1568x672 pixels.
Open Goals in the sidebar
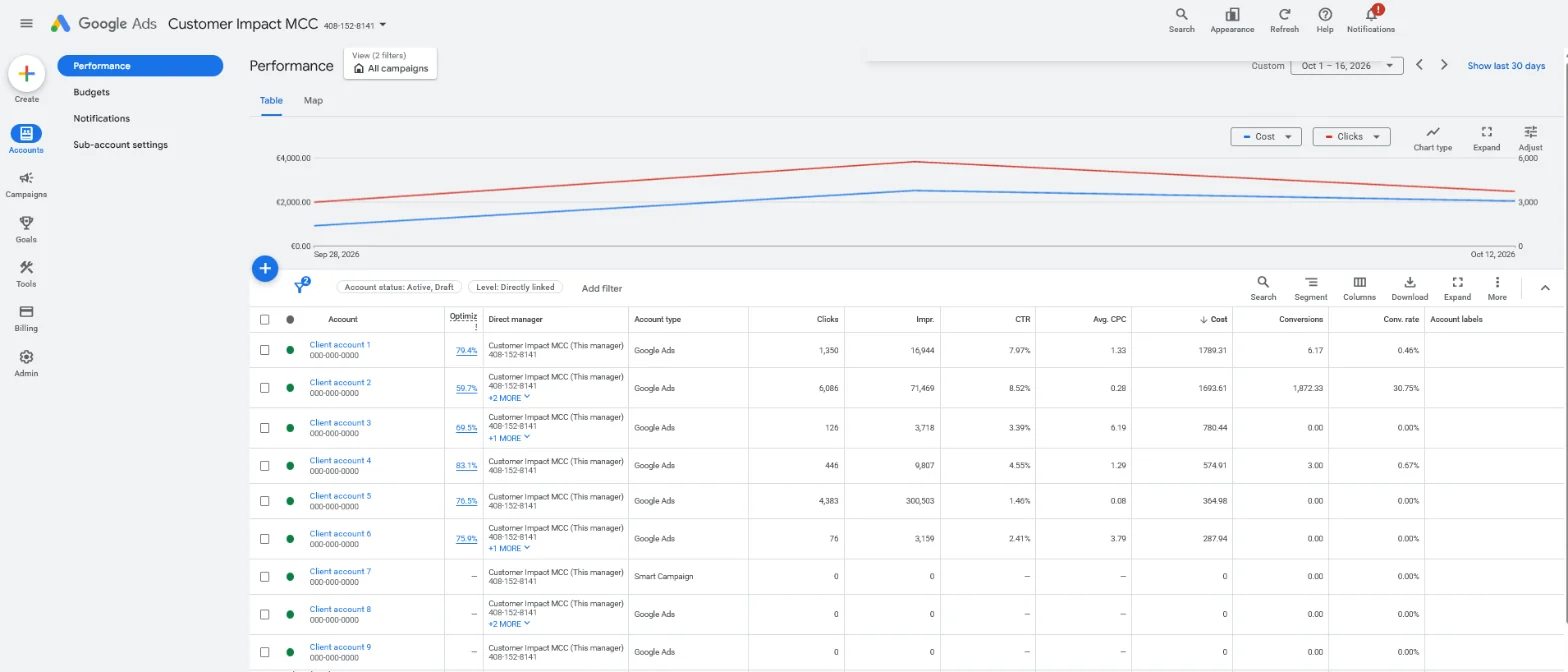point(26,229)
